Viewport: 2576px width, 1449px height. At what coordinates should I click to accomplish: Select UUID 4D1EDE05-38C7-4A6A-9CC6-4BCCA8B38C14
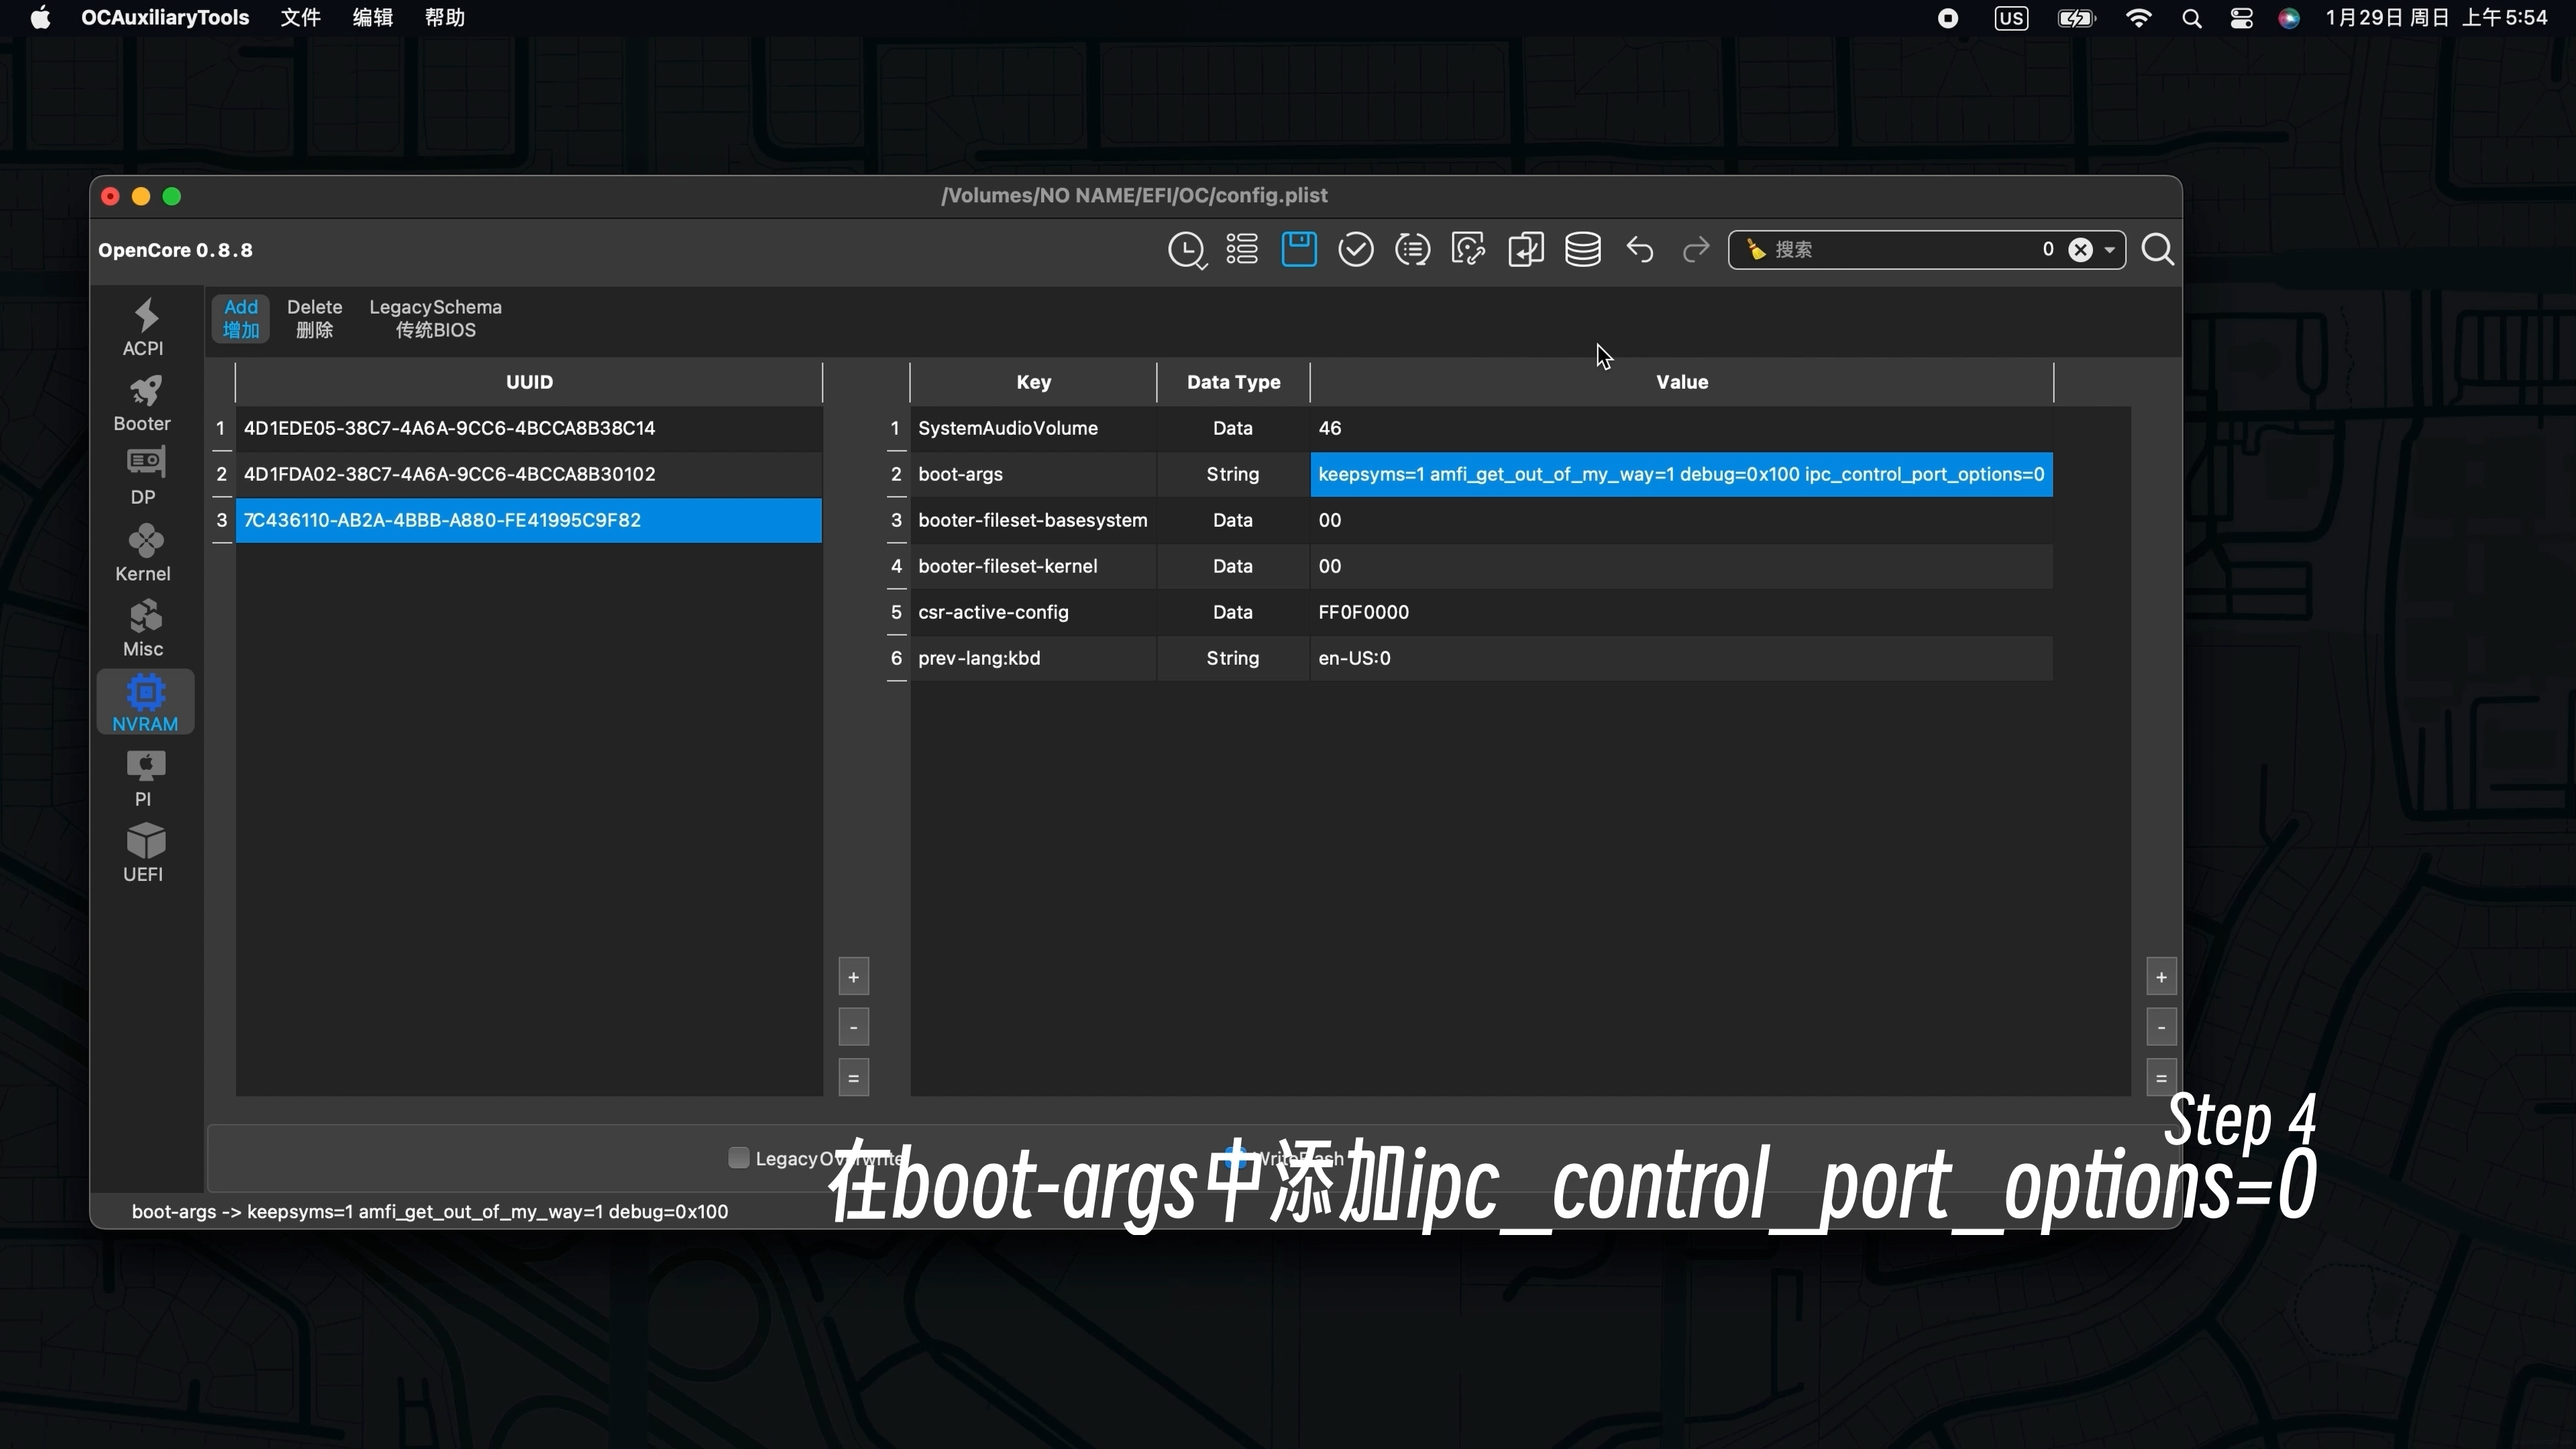528,428
